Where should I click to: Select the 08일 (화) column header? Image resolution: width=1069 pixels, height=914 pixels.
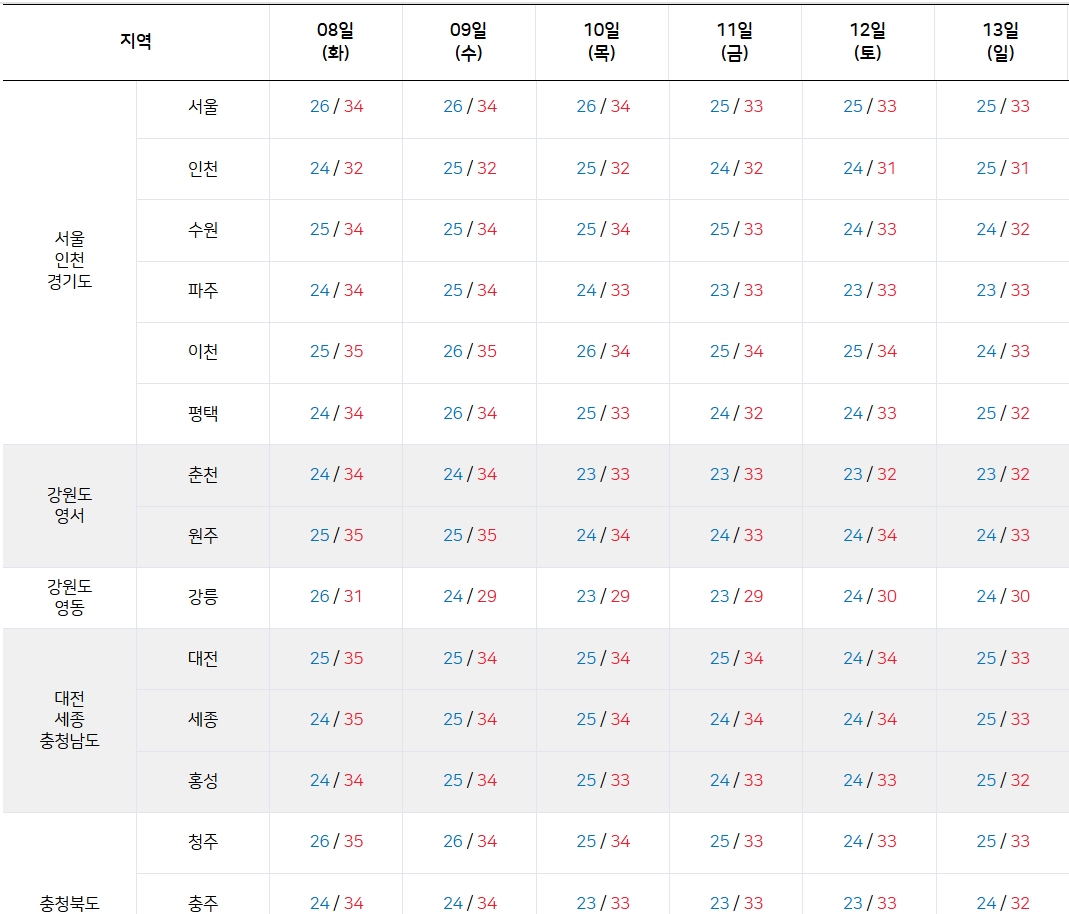tap(335, 42)
